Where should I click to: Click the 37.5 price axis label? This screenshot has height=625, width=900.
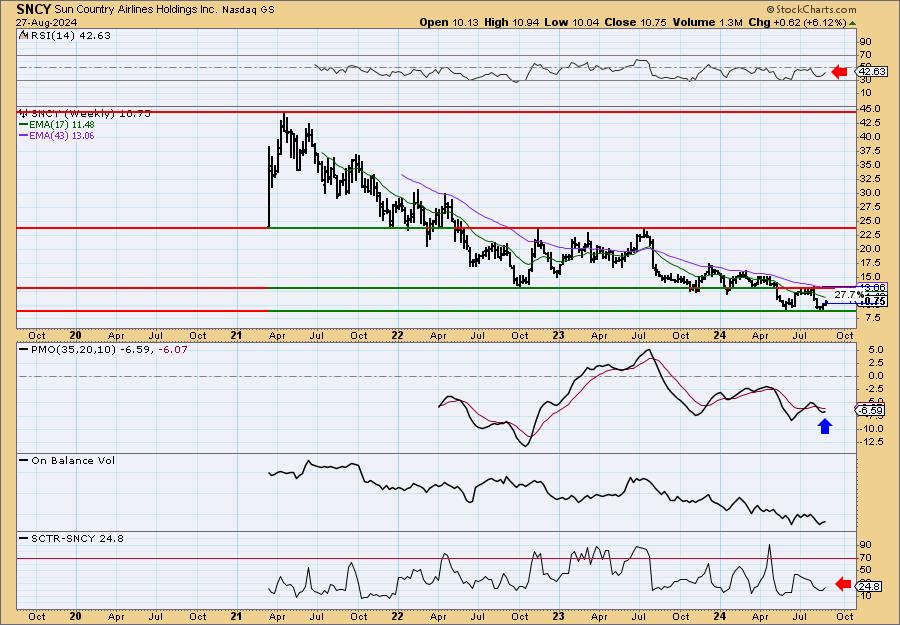(x=869, y=151)
